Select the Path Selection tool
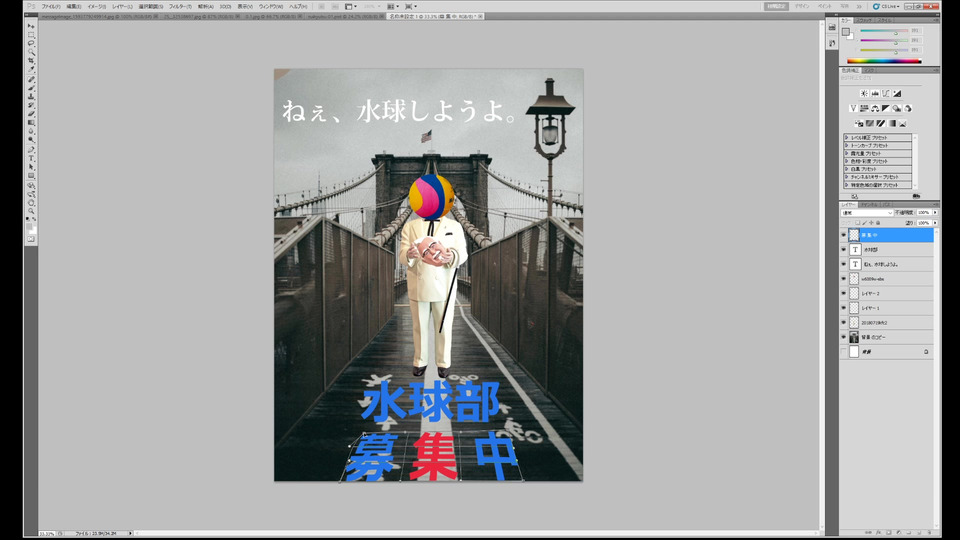 31,167
